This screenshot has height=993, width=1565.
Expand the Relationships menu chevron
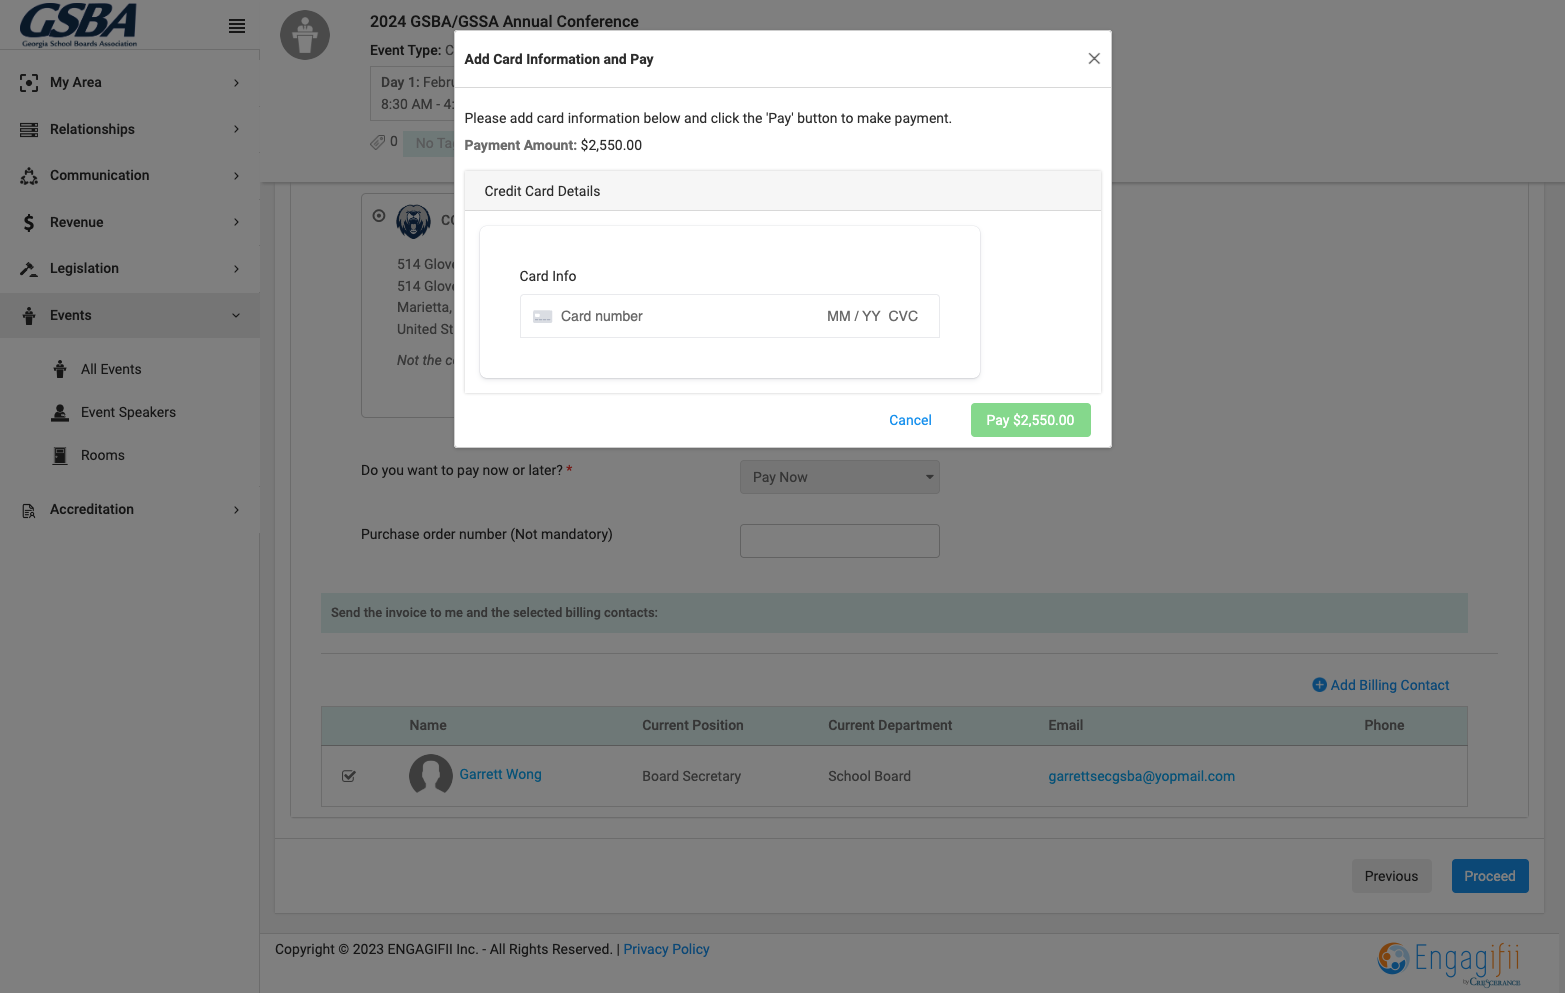(236, 129)
